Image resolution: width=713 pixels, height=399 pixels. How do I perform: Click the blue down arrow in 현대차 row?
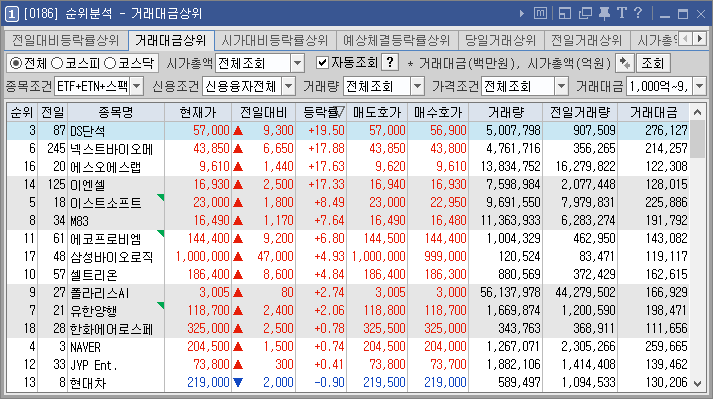pyautogui.click(x=237, y=382)
